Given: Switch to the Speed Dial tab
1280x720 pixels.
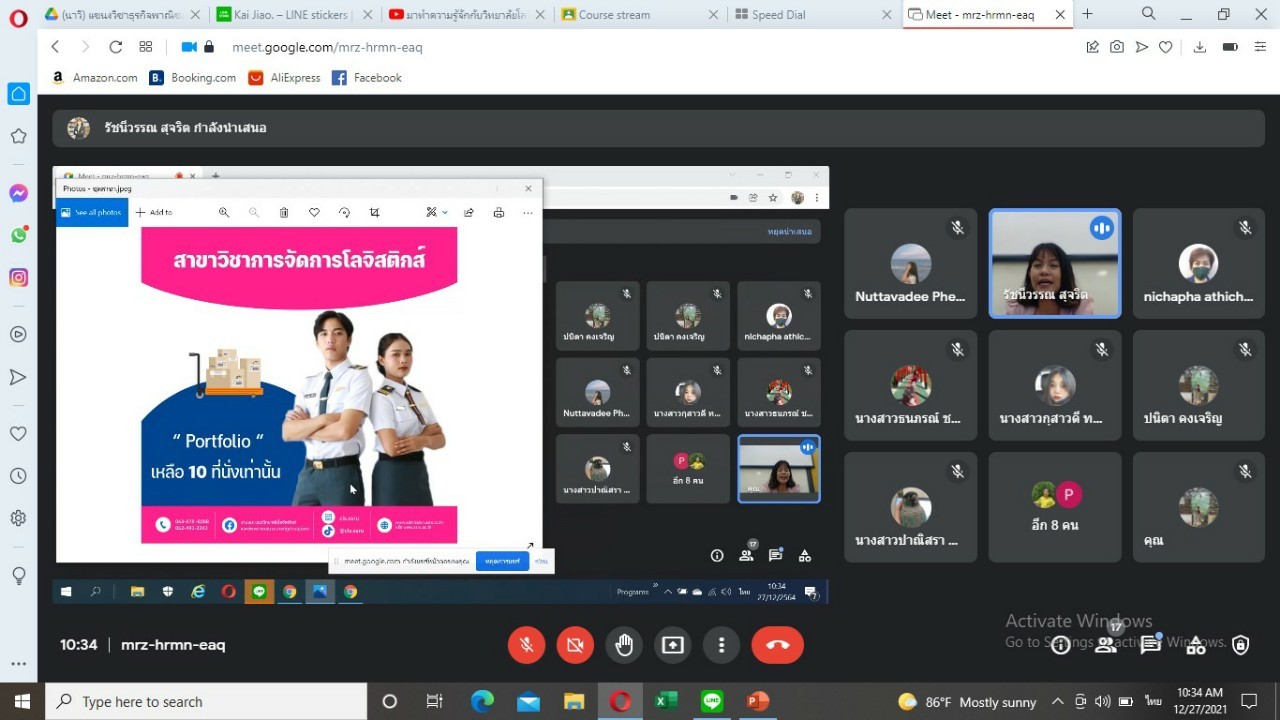Looking at the screenshot, I should (780, 15).
